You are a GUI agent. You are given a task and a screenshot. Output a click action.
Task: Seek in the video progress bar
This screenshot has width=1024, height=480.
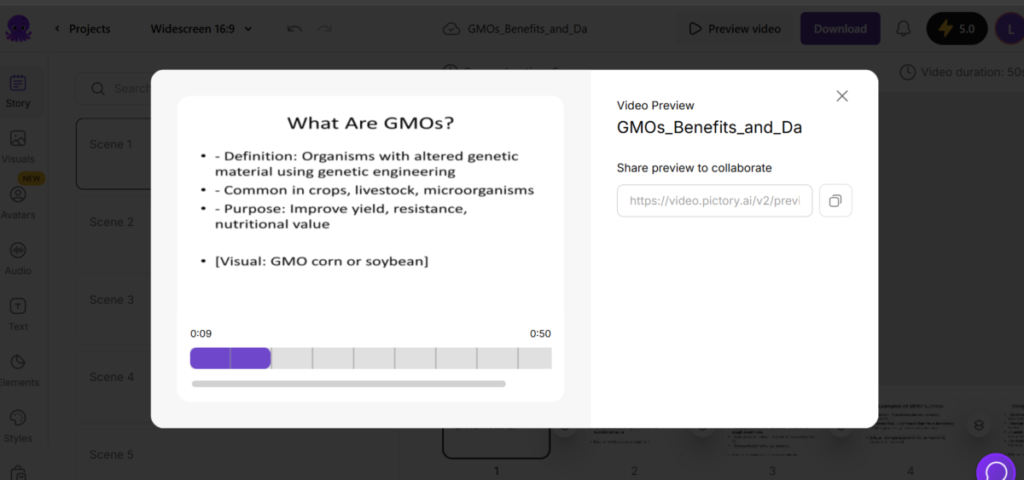point(370,358)
